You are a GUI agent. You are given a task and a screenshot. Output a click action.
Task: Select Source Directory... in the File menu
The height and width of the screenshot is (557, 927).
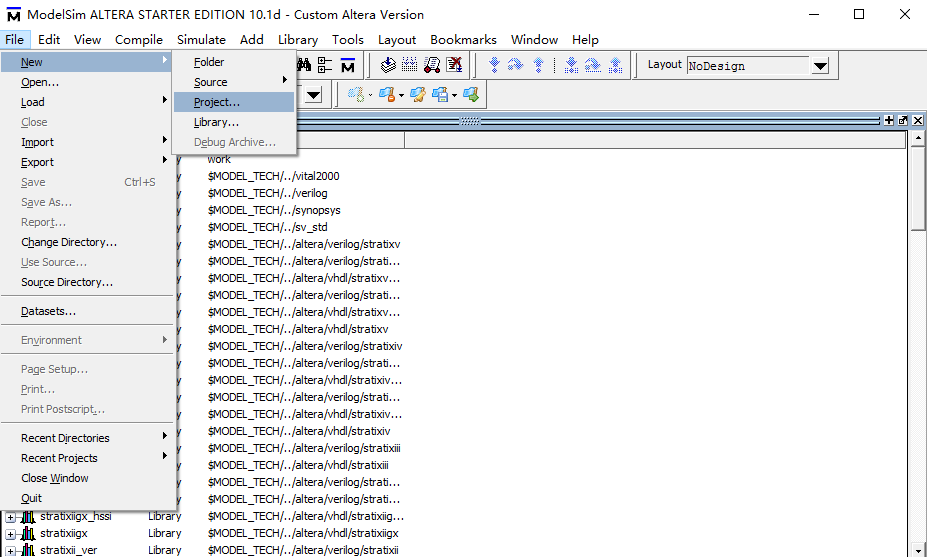pos(86,282)
